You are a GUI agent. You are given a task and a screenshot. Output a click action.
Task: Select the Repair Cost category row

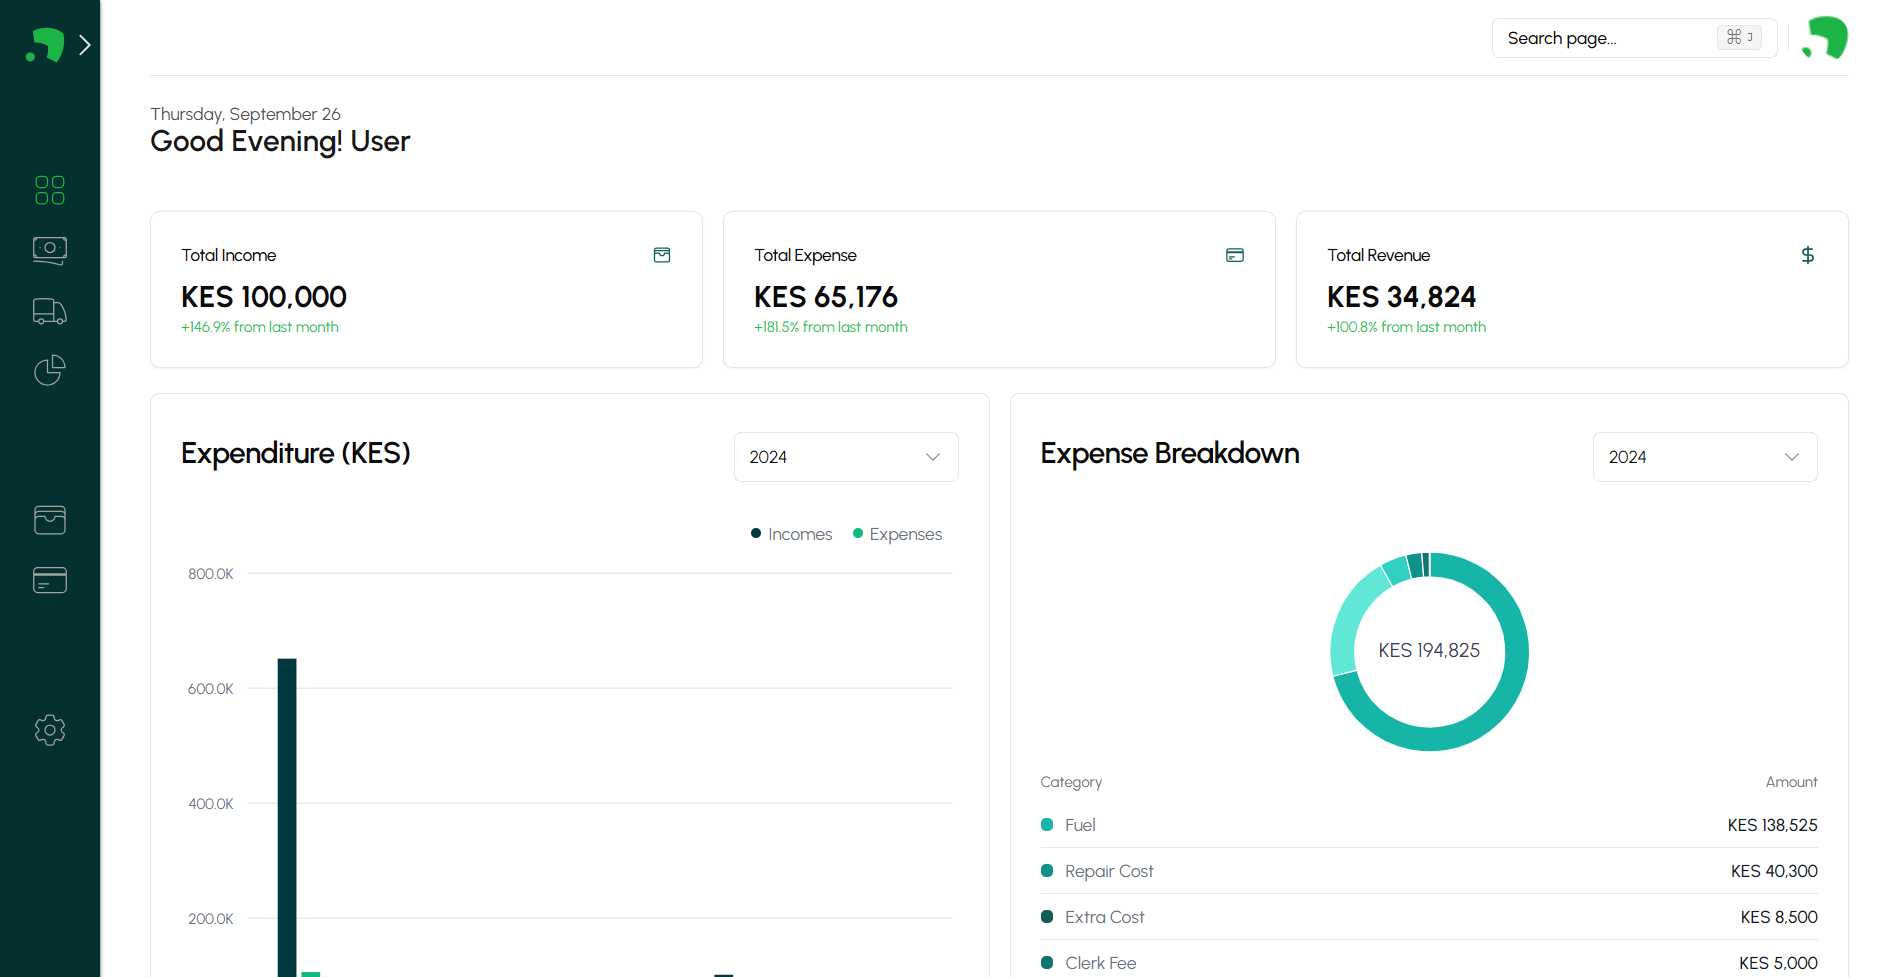coord(1428,871)
